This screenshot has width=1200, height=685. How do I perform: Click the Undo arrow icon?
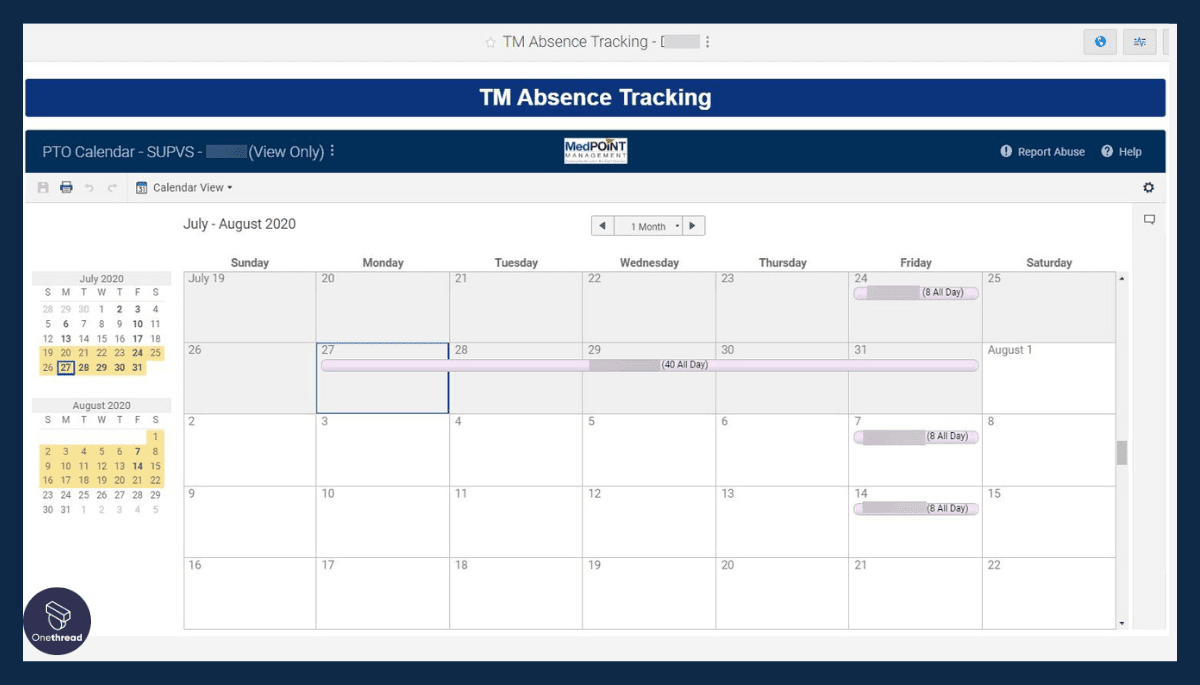click(90, 187)
